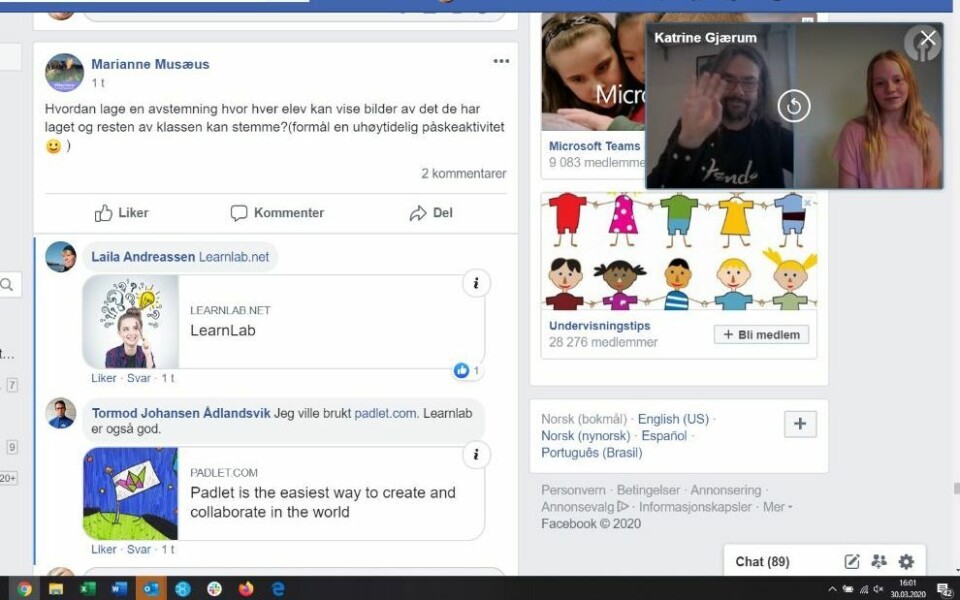Open the Annonsering footer link
The image size is (960, 600).
tap(726, 490)
